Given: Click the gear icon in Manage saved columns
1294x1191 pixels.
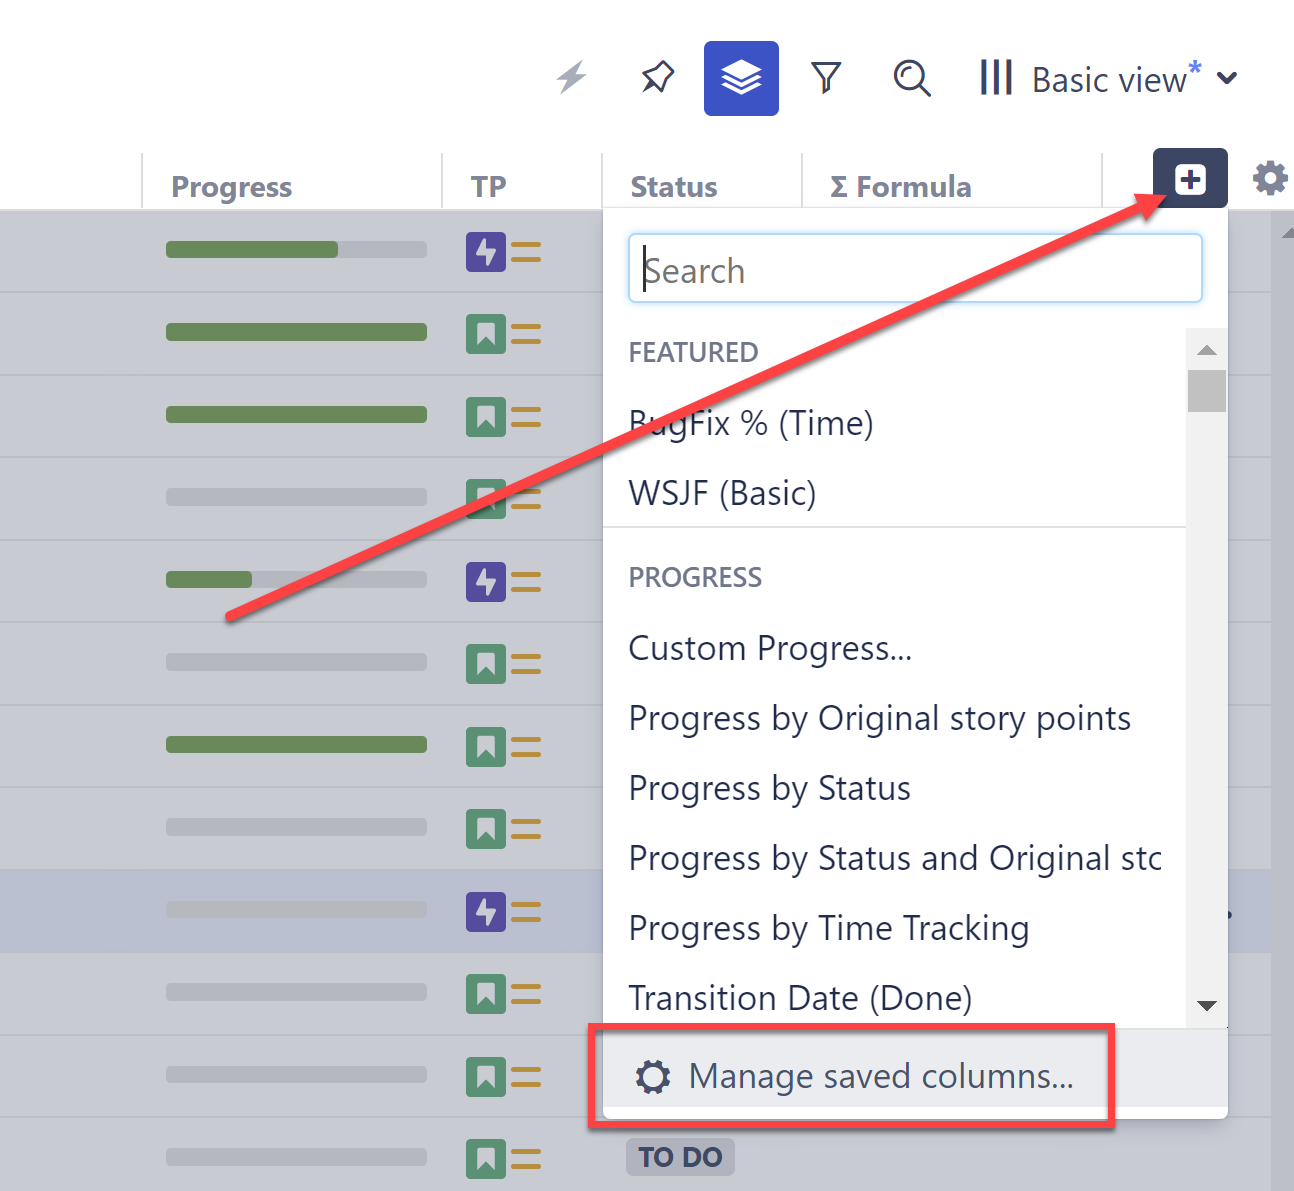Looking at the screenshot, I should 653,1076.
